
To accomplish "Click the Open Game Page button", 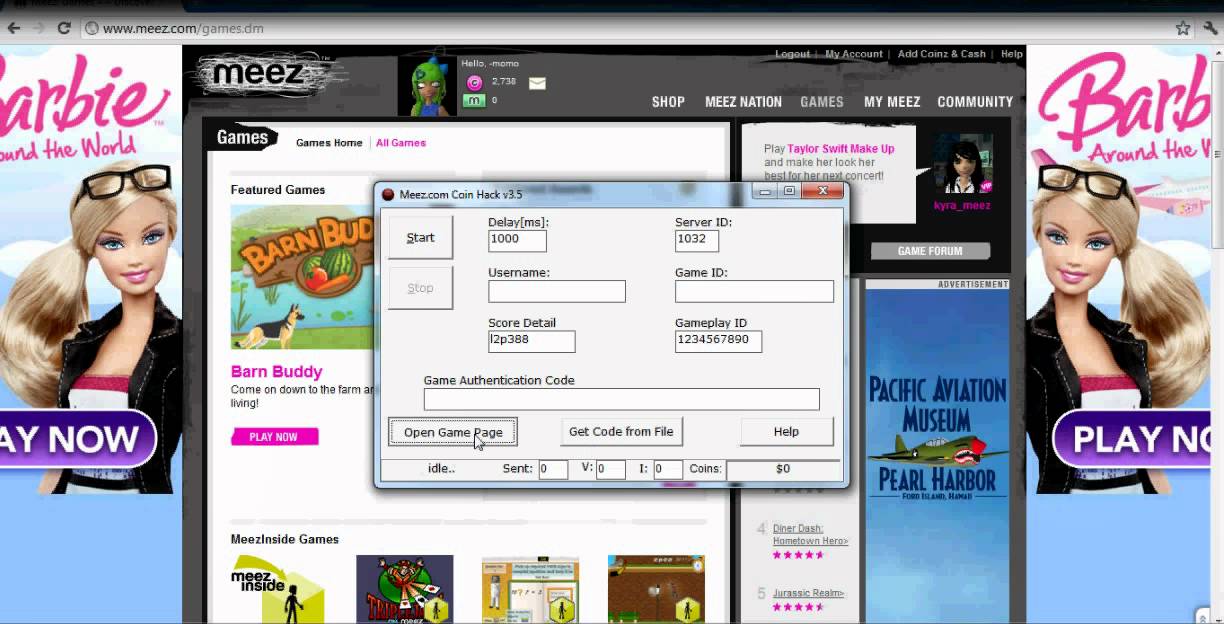I will [x=453, y=432].
